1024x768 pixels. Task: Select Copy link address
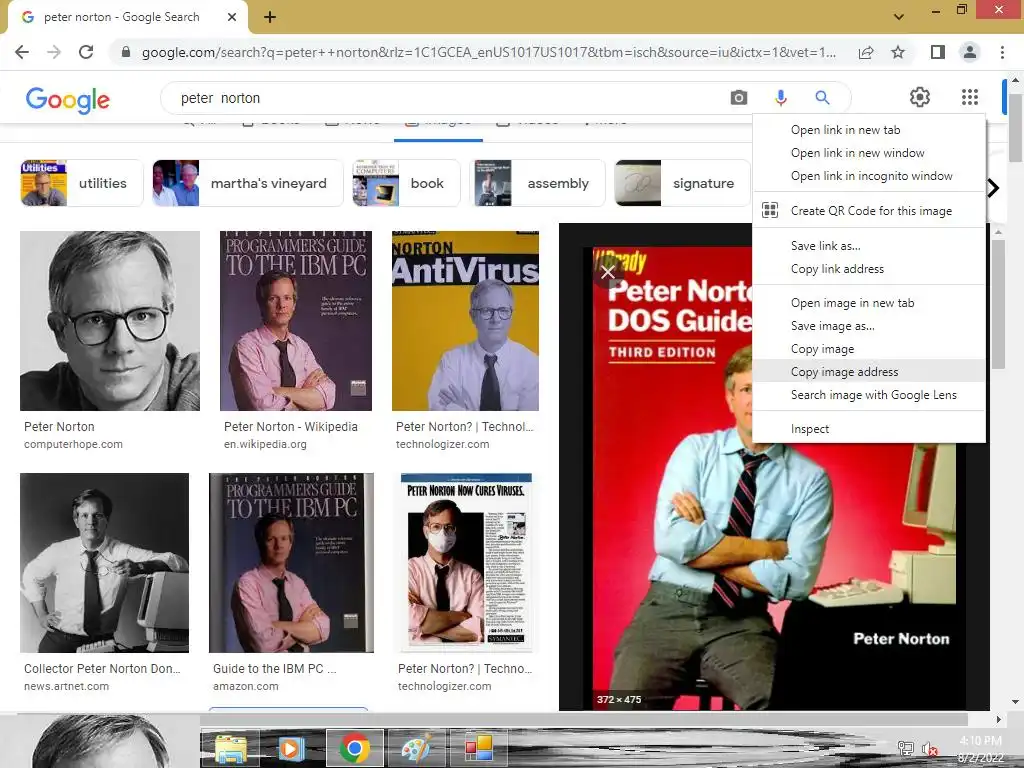[869, 269]
